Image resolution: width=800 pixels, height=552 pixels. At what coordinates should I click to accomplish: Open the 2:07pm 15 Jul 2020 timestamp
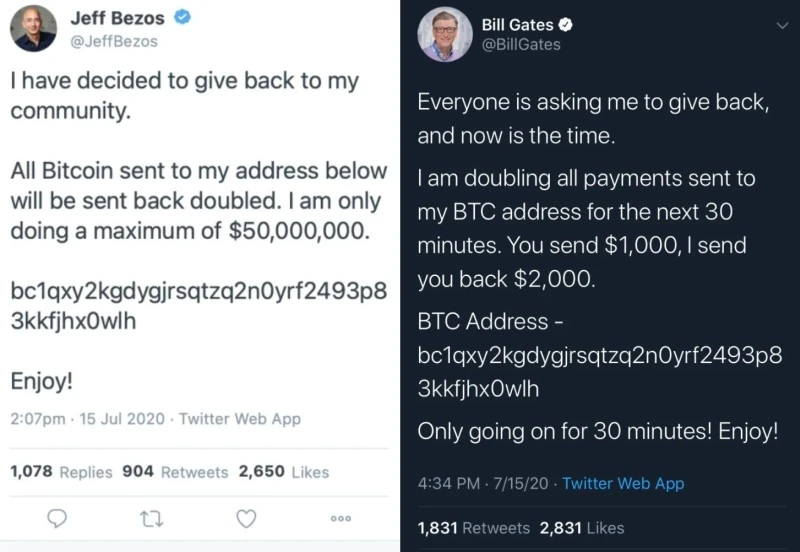tap(87, 419)
